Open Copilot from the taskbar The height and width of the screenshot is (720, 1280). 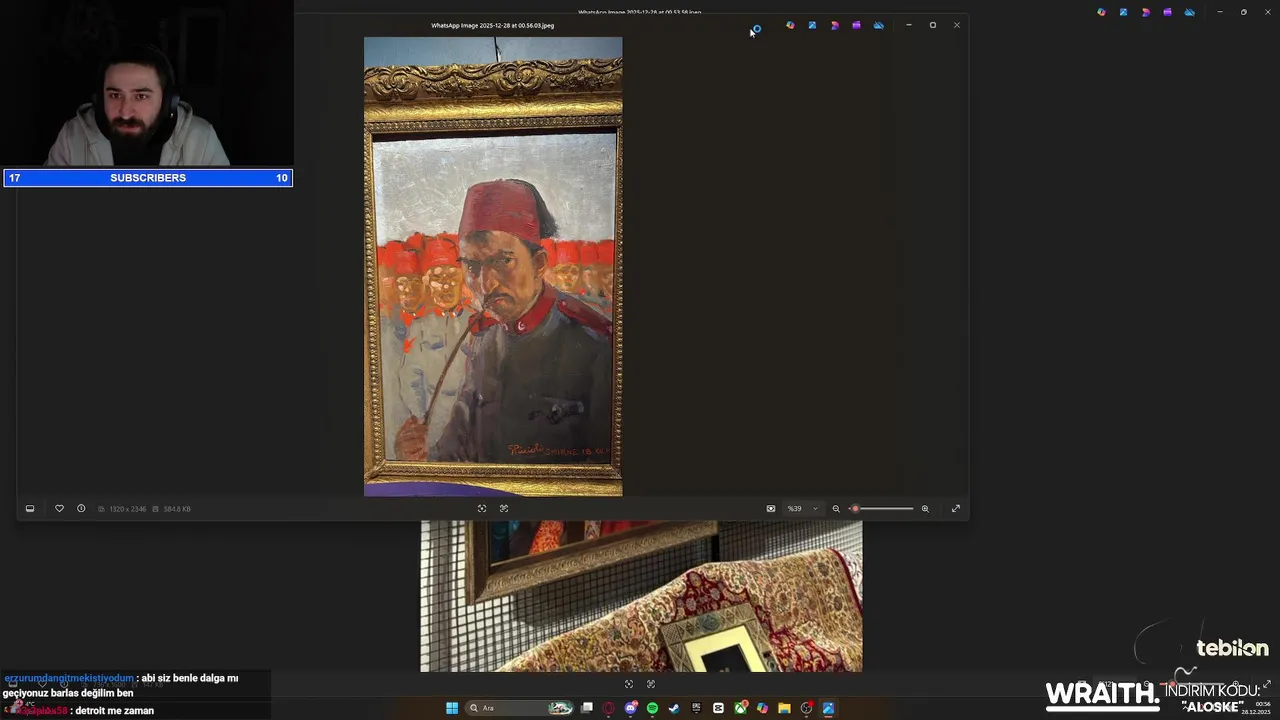coord(762,708)
